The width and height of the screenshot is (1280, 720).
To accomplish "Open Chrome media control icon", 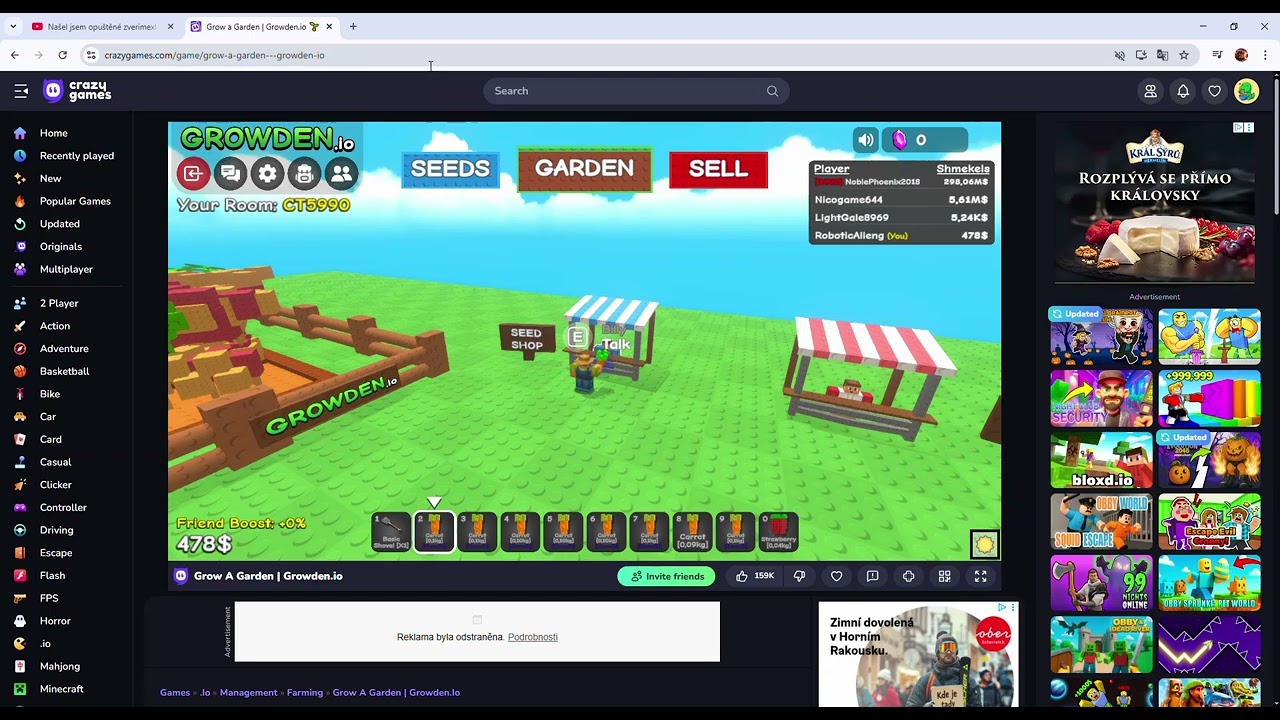I will tap(1217, 55).
